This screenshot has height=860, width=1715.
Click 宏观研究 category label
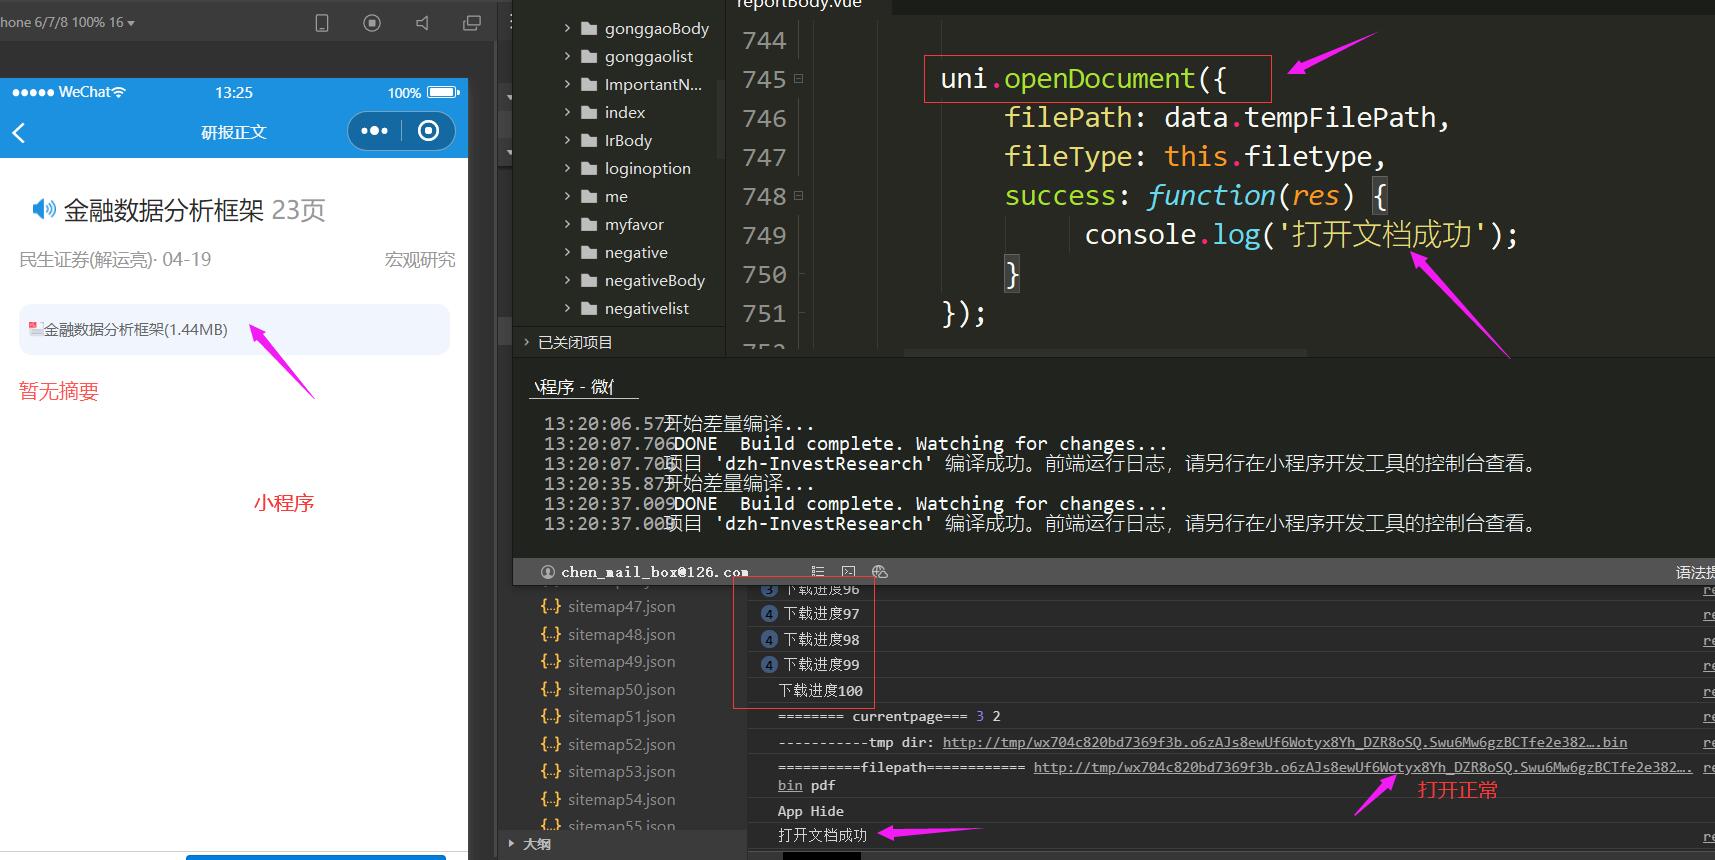pyautogui.click(x=420, y=260)
